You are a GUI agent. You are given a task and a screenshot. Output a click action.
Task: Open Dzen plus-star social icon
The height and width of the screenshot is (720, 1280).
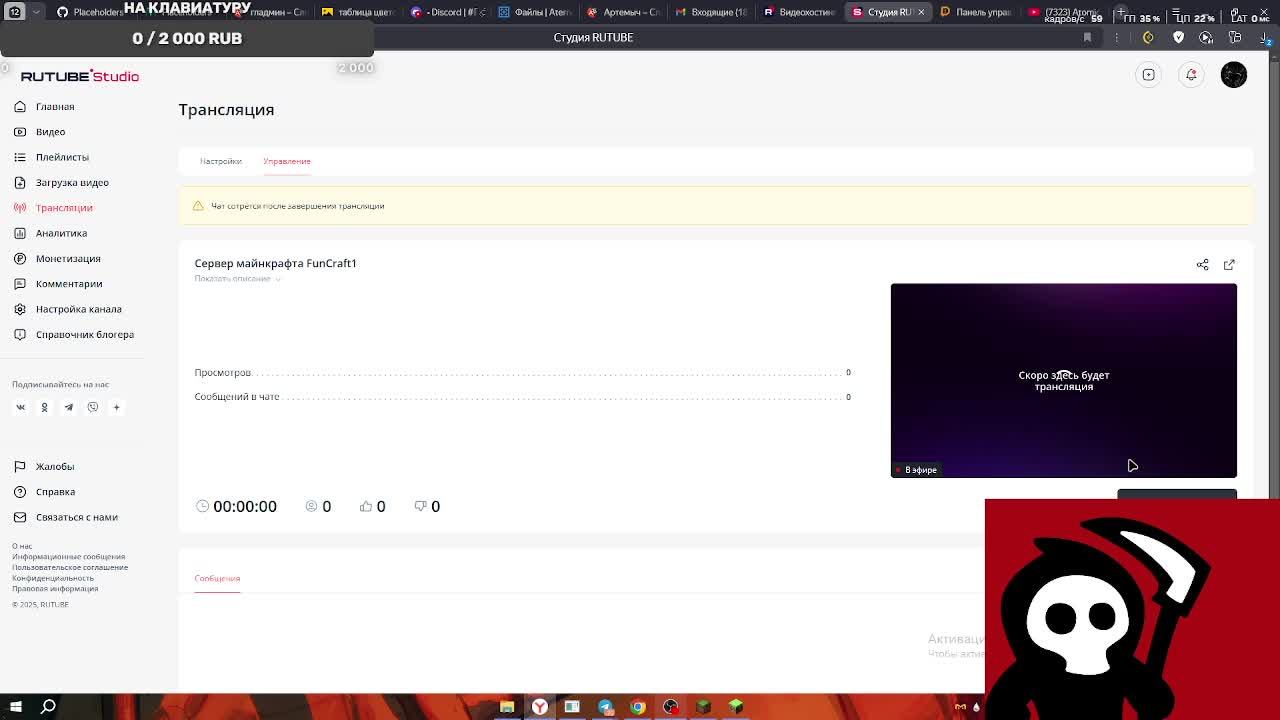coord(116,407)
